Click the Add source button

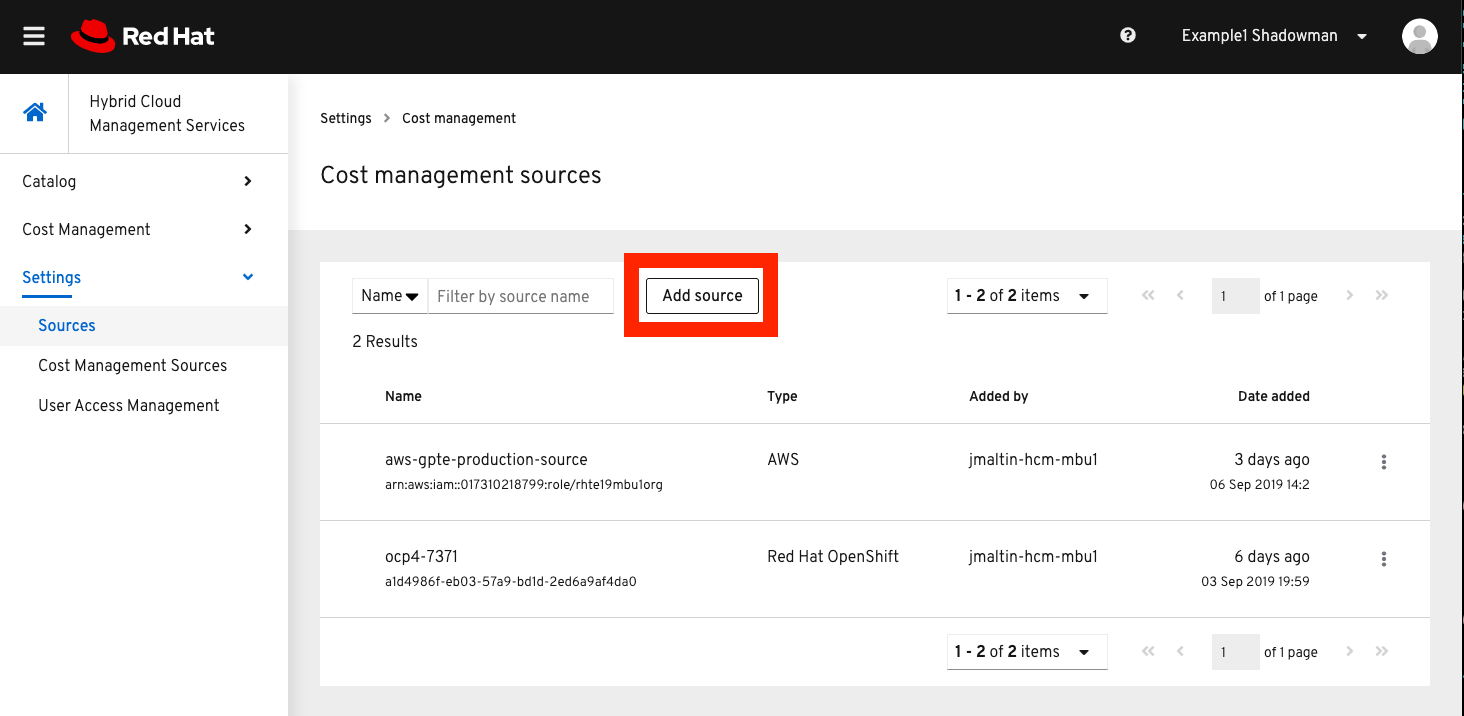(x=702, y=296)
